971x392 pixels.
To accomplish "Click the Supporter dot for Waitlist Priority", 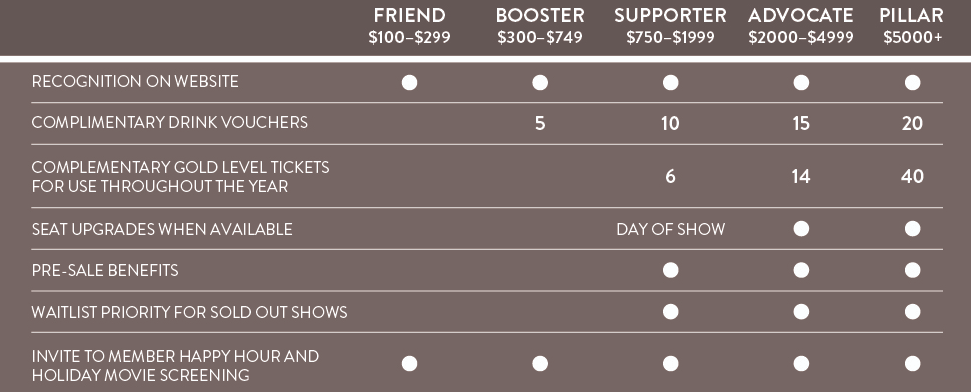I will click(x=671, y=311).
